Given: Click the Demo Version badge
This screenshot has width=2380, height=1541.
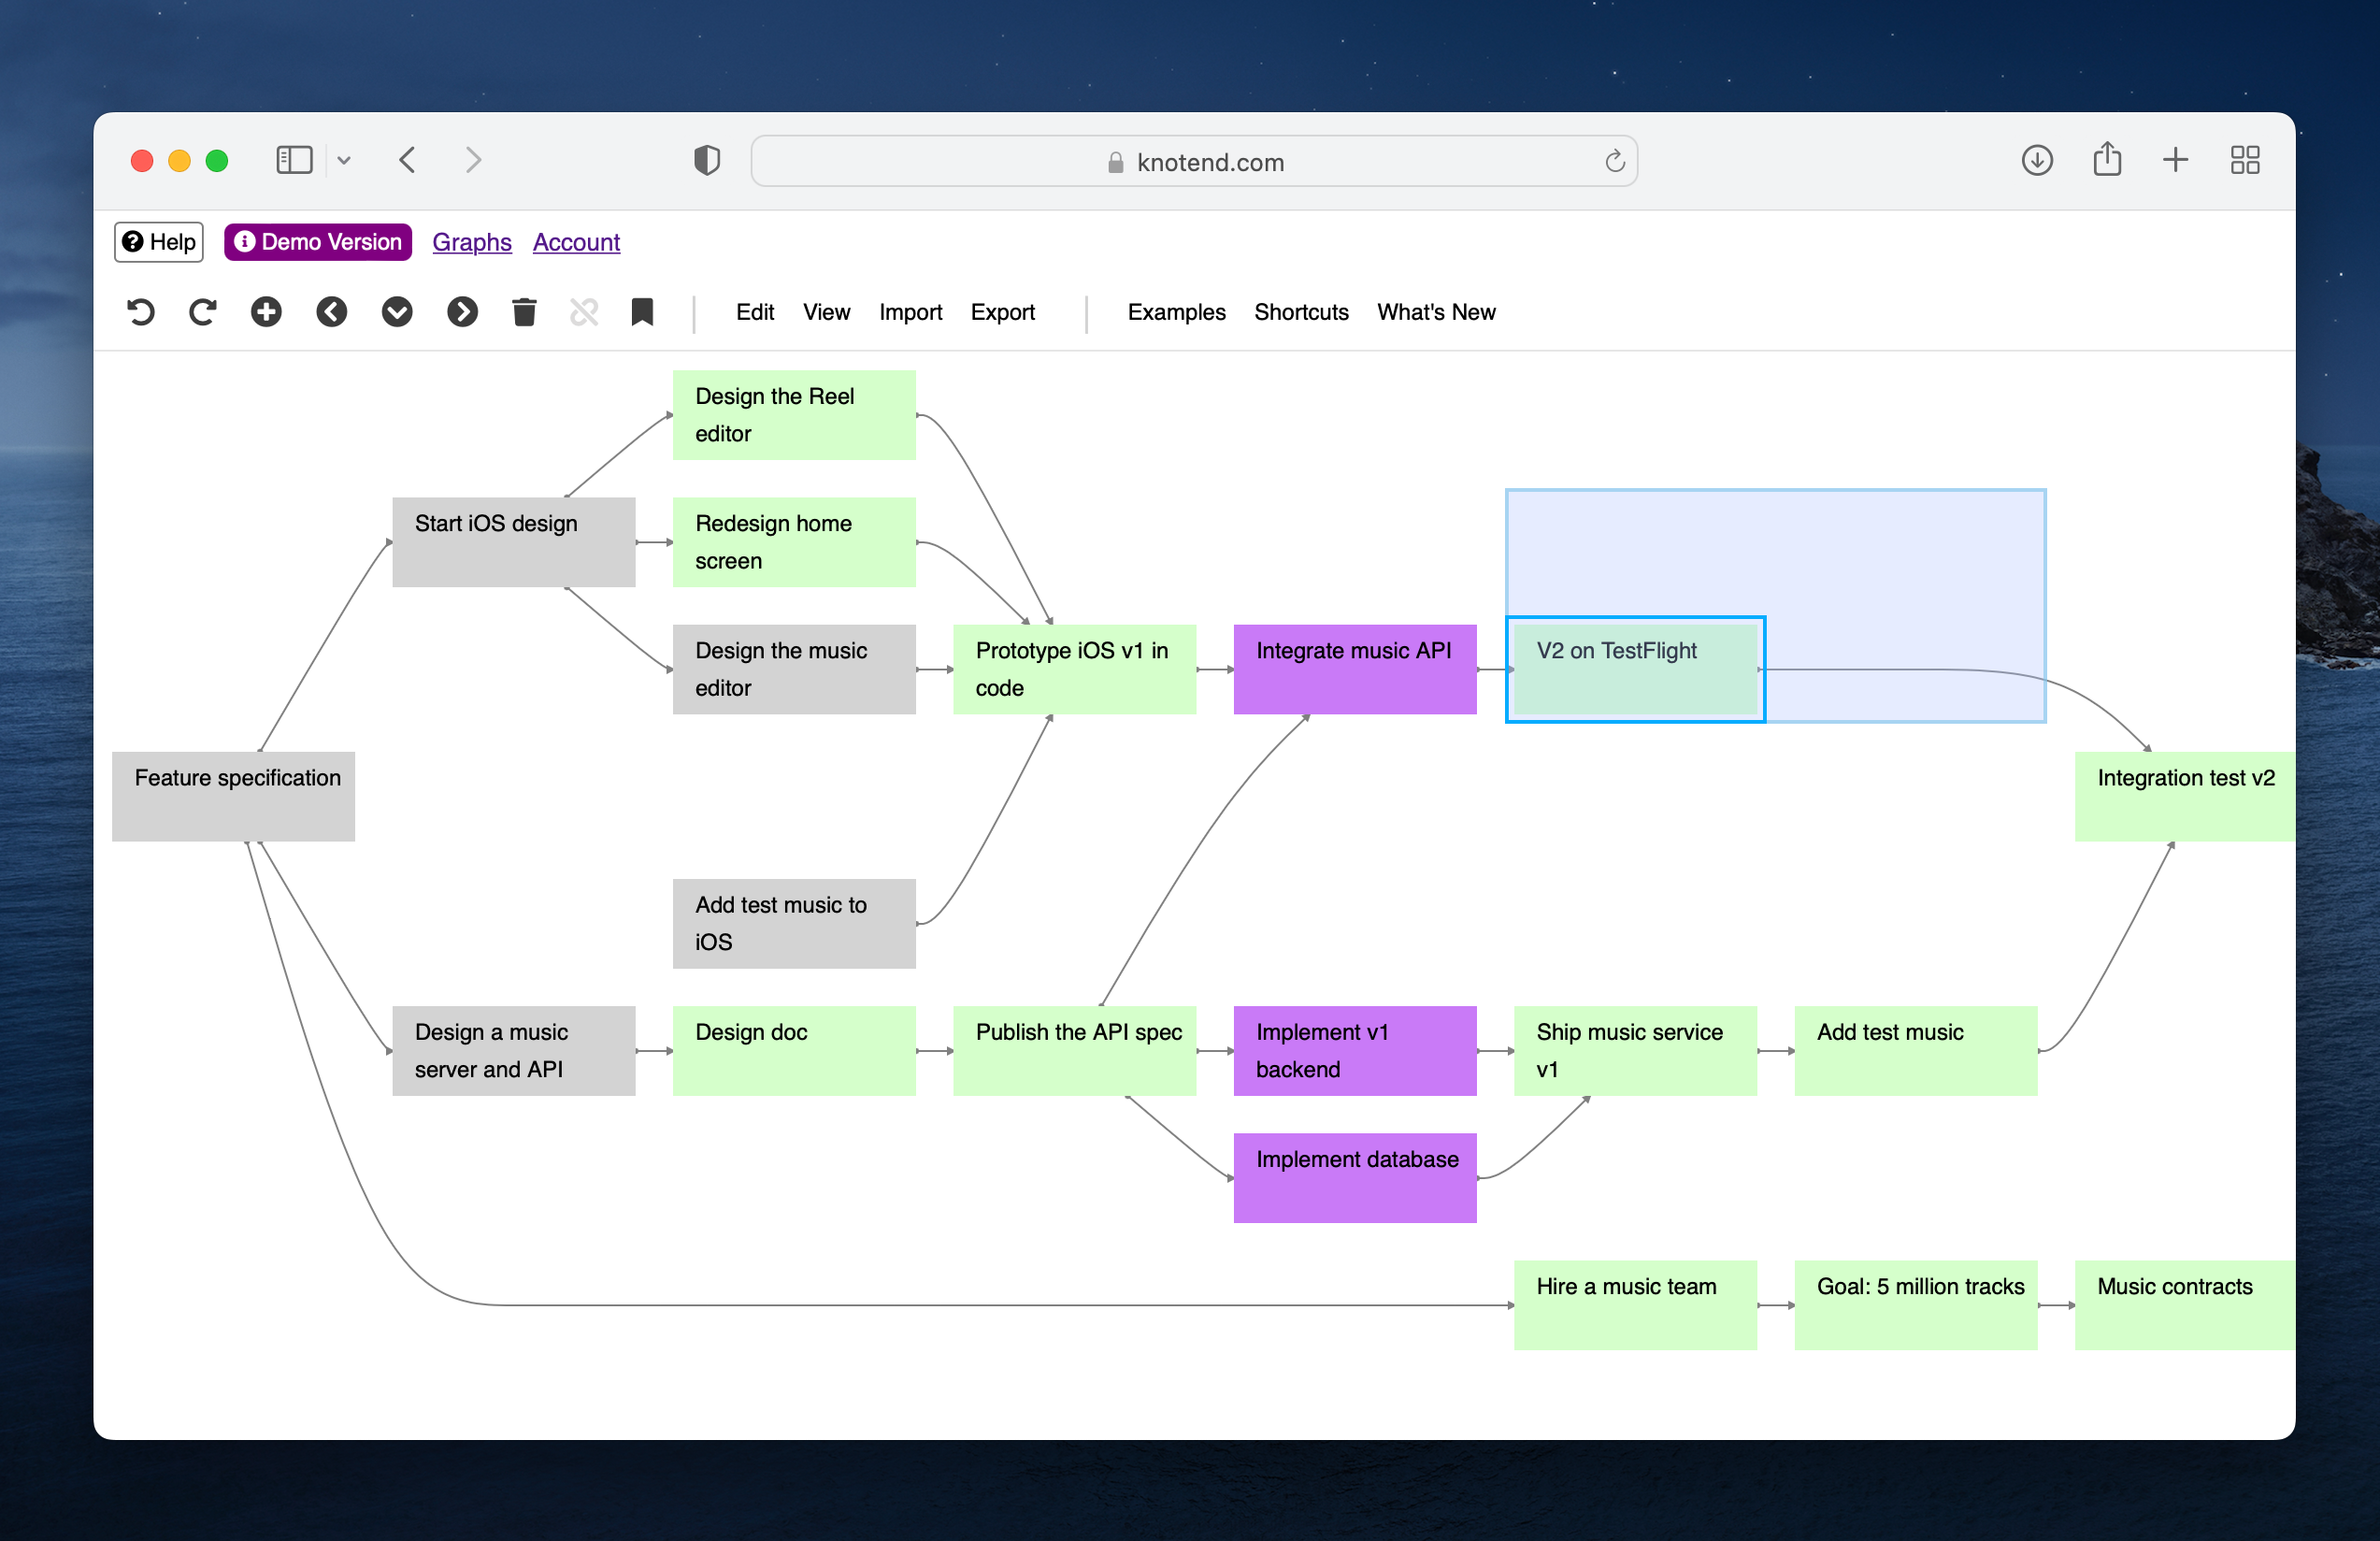Looking at the screenshot, I should pyautogui.click(x=318, y=242).
